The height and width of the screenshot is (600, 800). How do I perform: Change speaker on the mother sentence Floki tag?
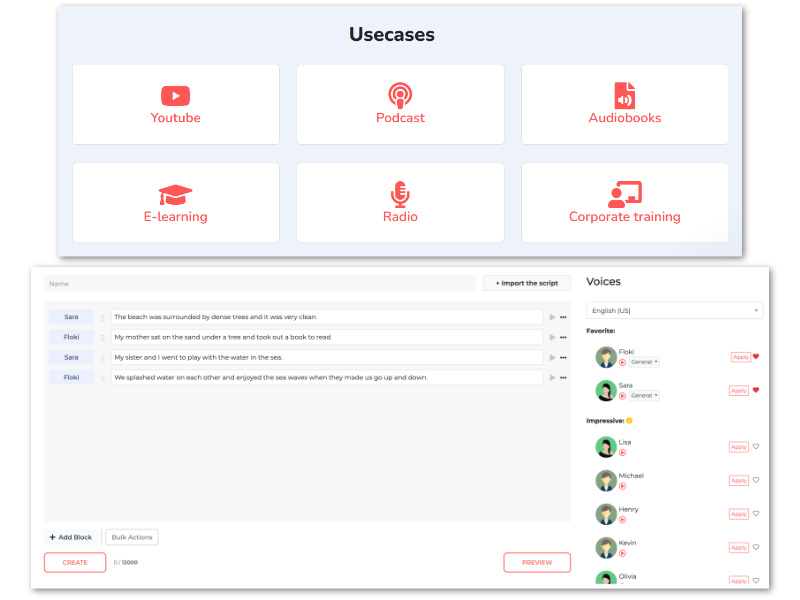click(71, 337)
